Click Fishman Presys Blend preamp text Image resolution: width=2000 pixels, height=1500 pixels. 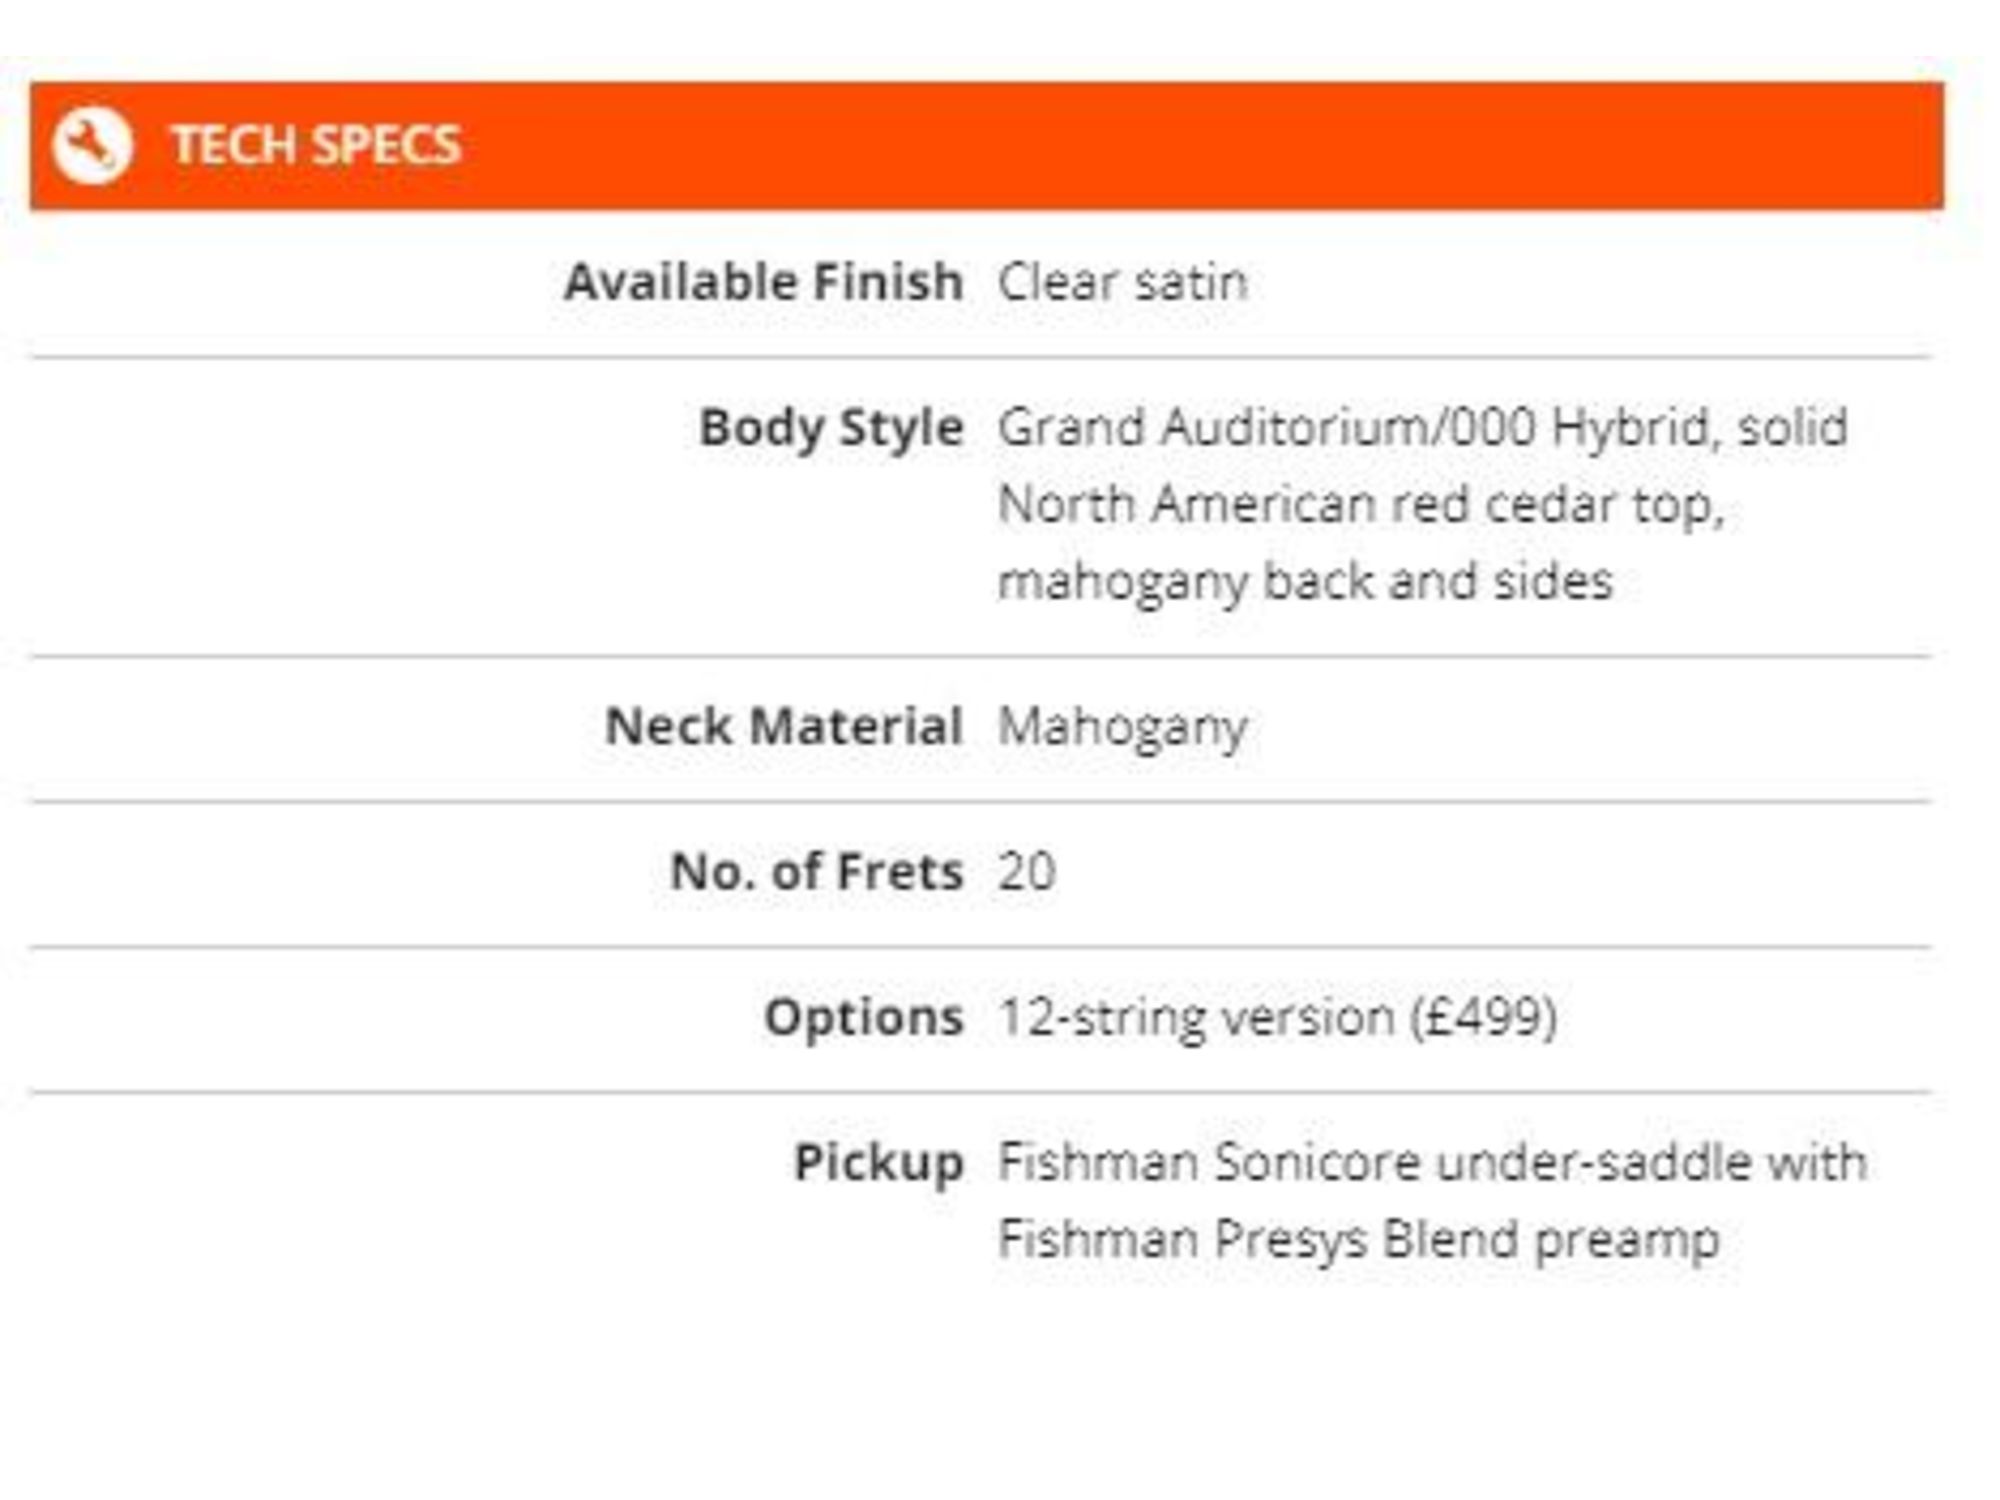[1359, 1241]
